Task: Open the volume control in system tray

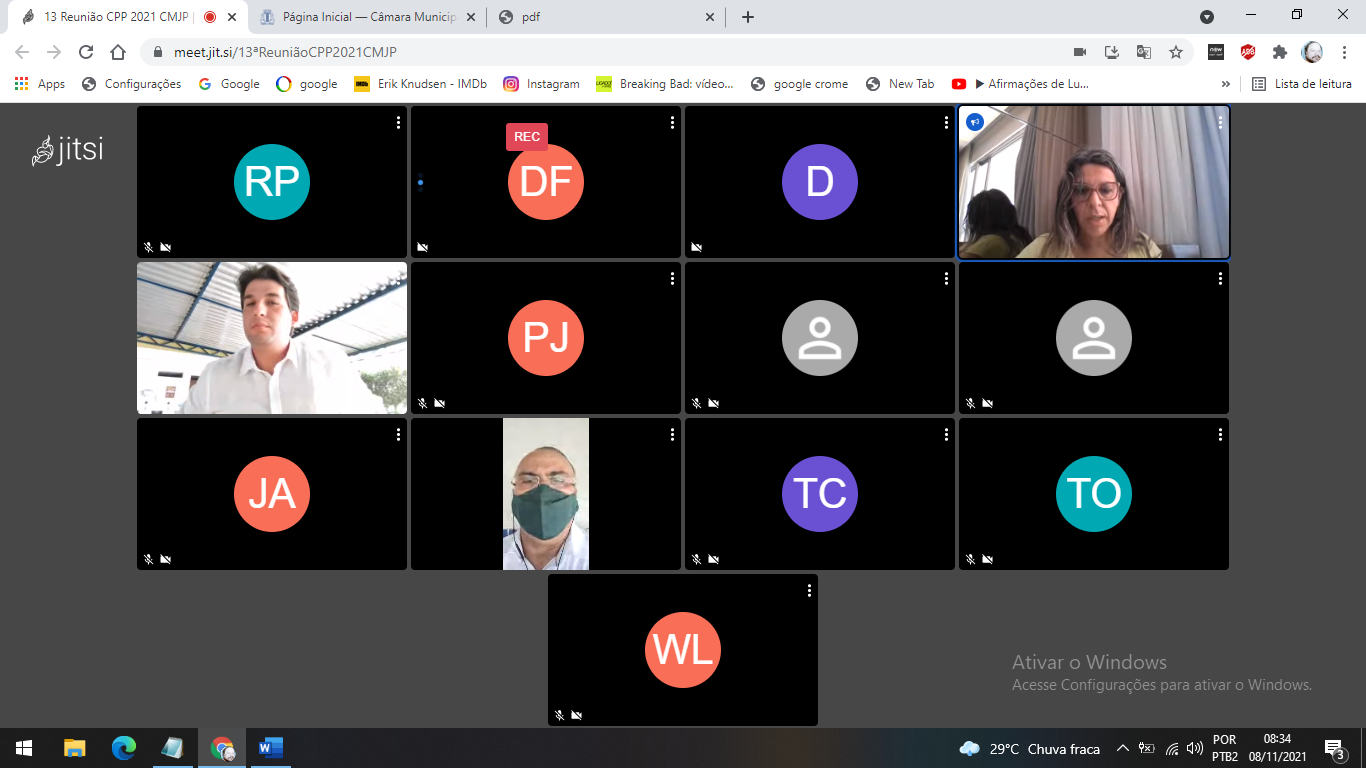Action: pos(1194,748)
